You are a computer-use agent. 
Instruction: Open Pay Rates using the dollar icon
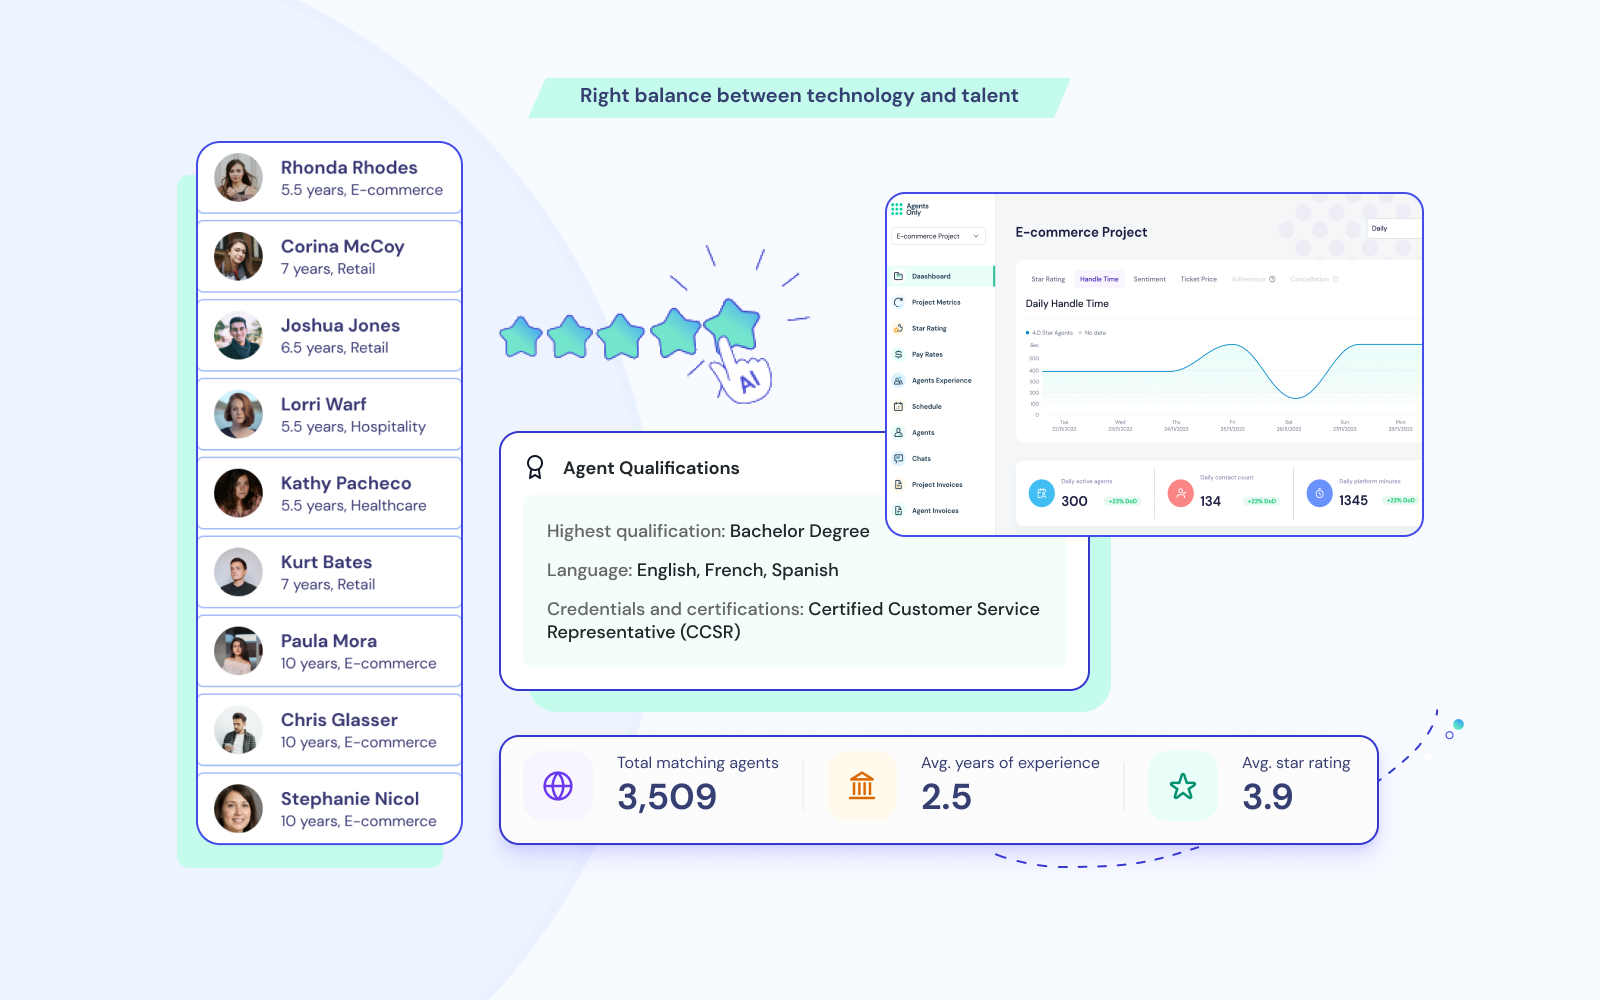(x=898, y=354)
